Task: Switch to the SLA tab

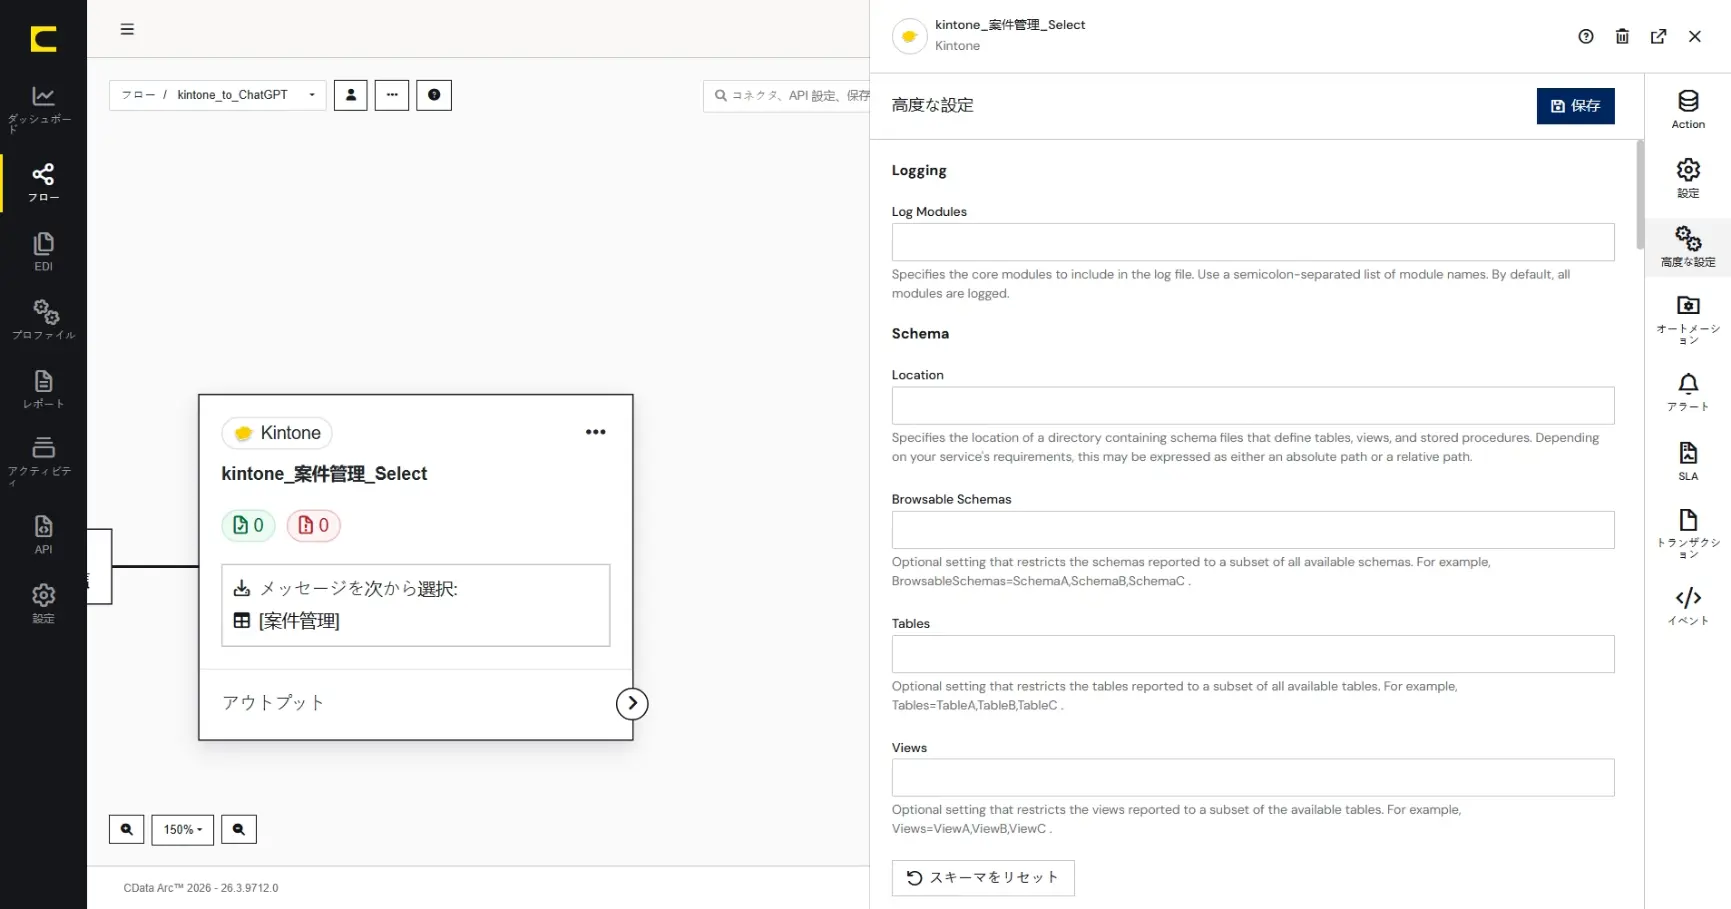Action: 1688,462
